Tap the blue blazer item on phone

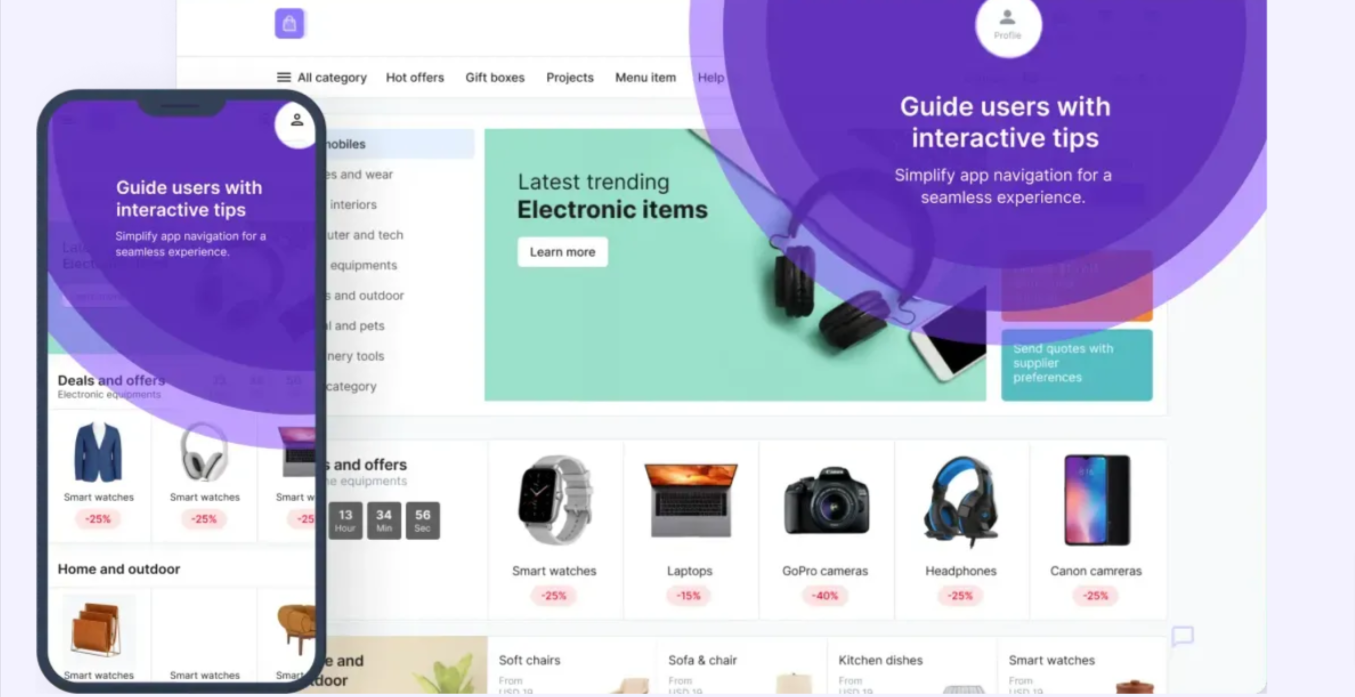[x=98, y=453]
